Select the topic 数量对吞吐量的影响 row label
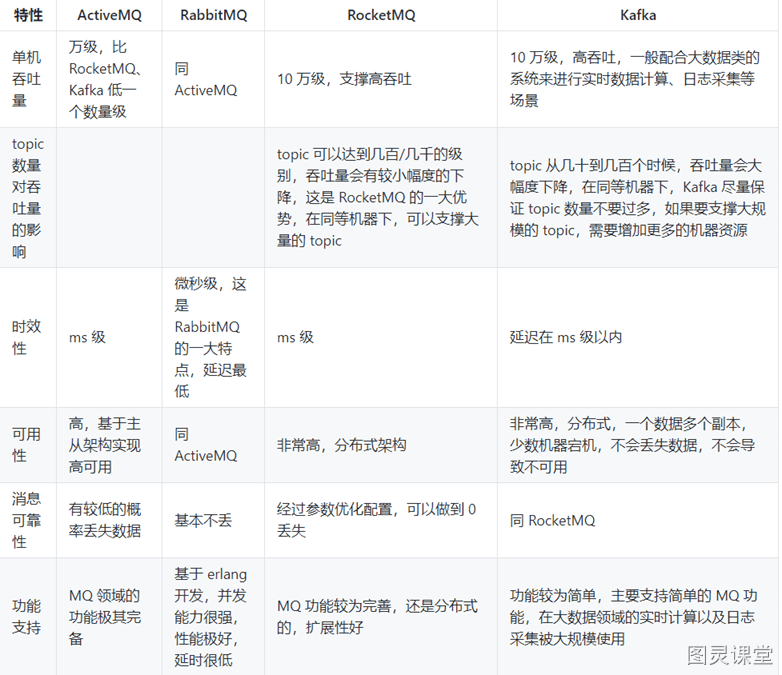This screenshot has height=675, width=782. pos(28,198)
